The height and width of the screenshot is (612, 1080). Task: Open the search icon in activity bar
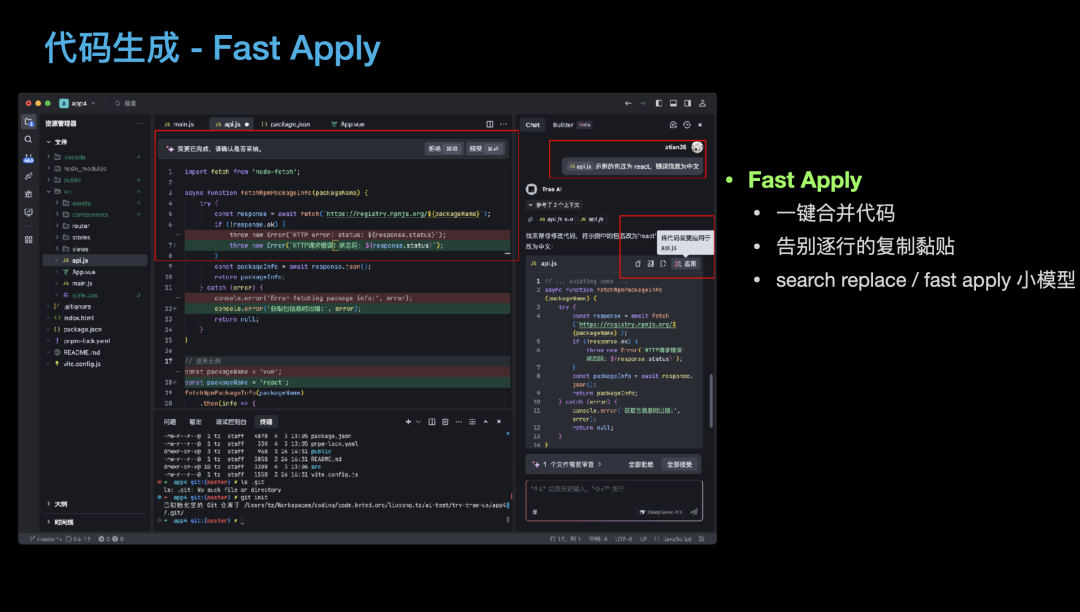coord(28,140)
